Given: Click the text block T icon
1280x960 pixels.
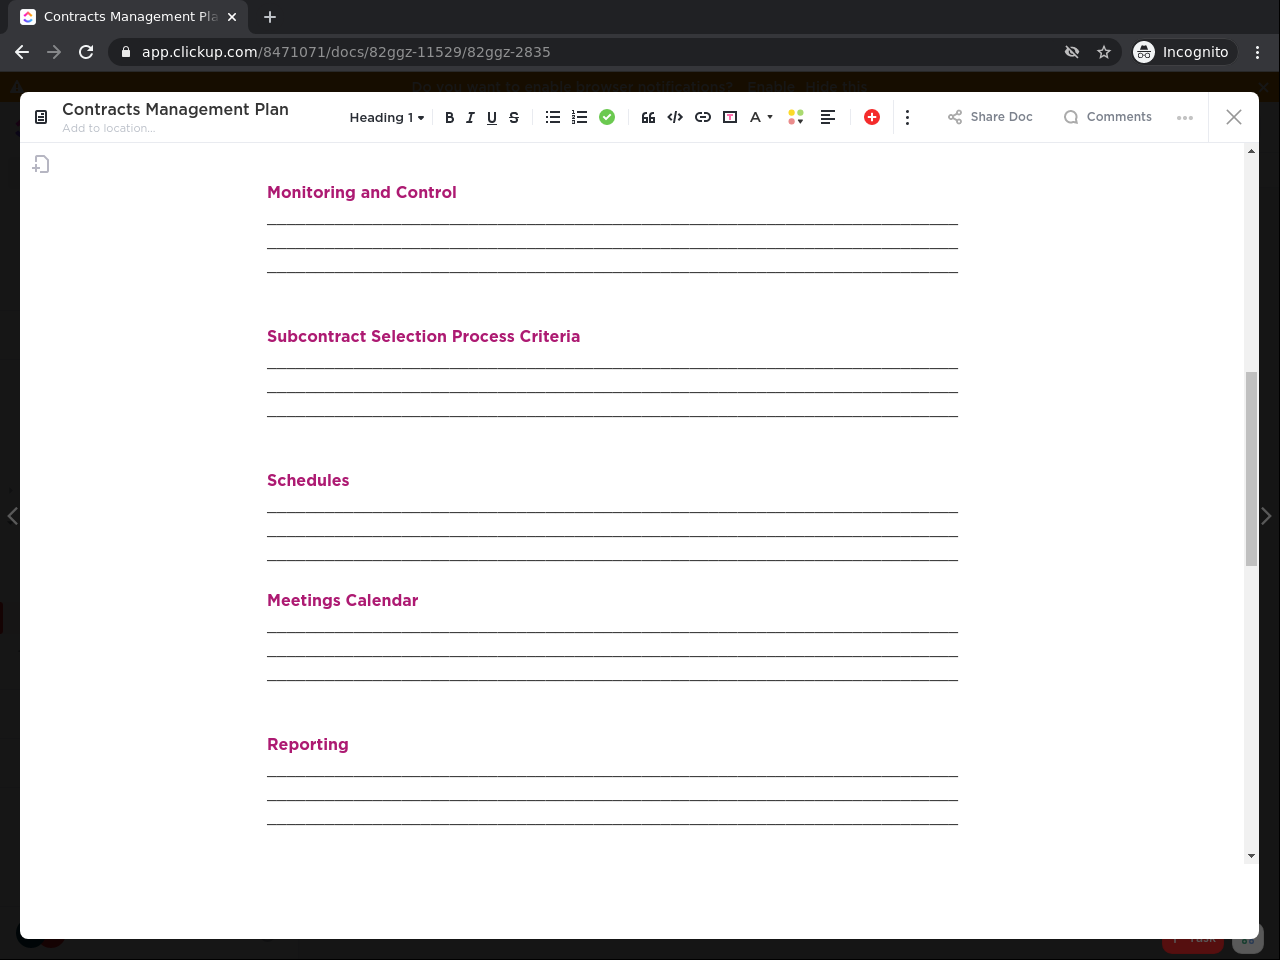Looking at the screenshot, I should coord(730,117).
